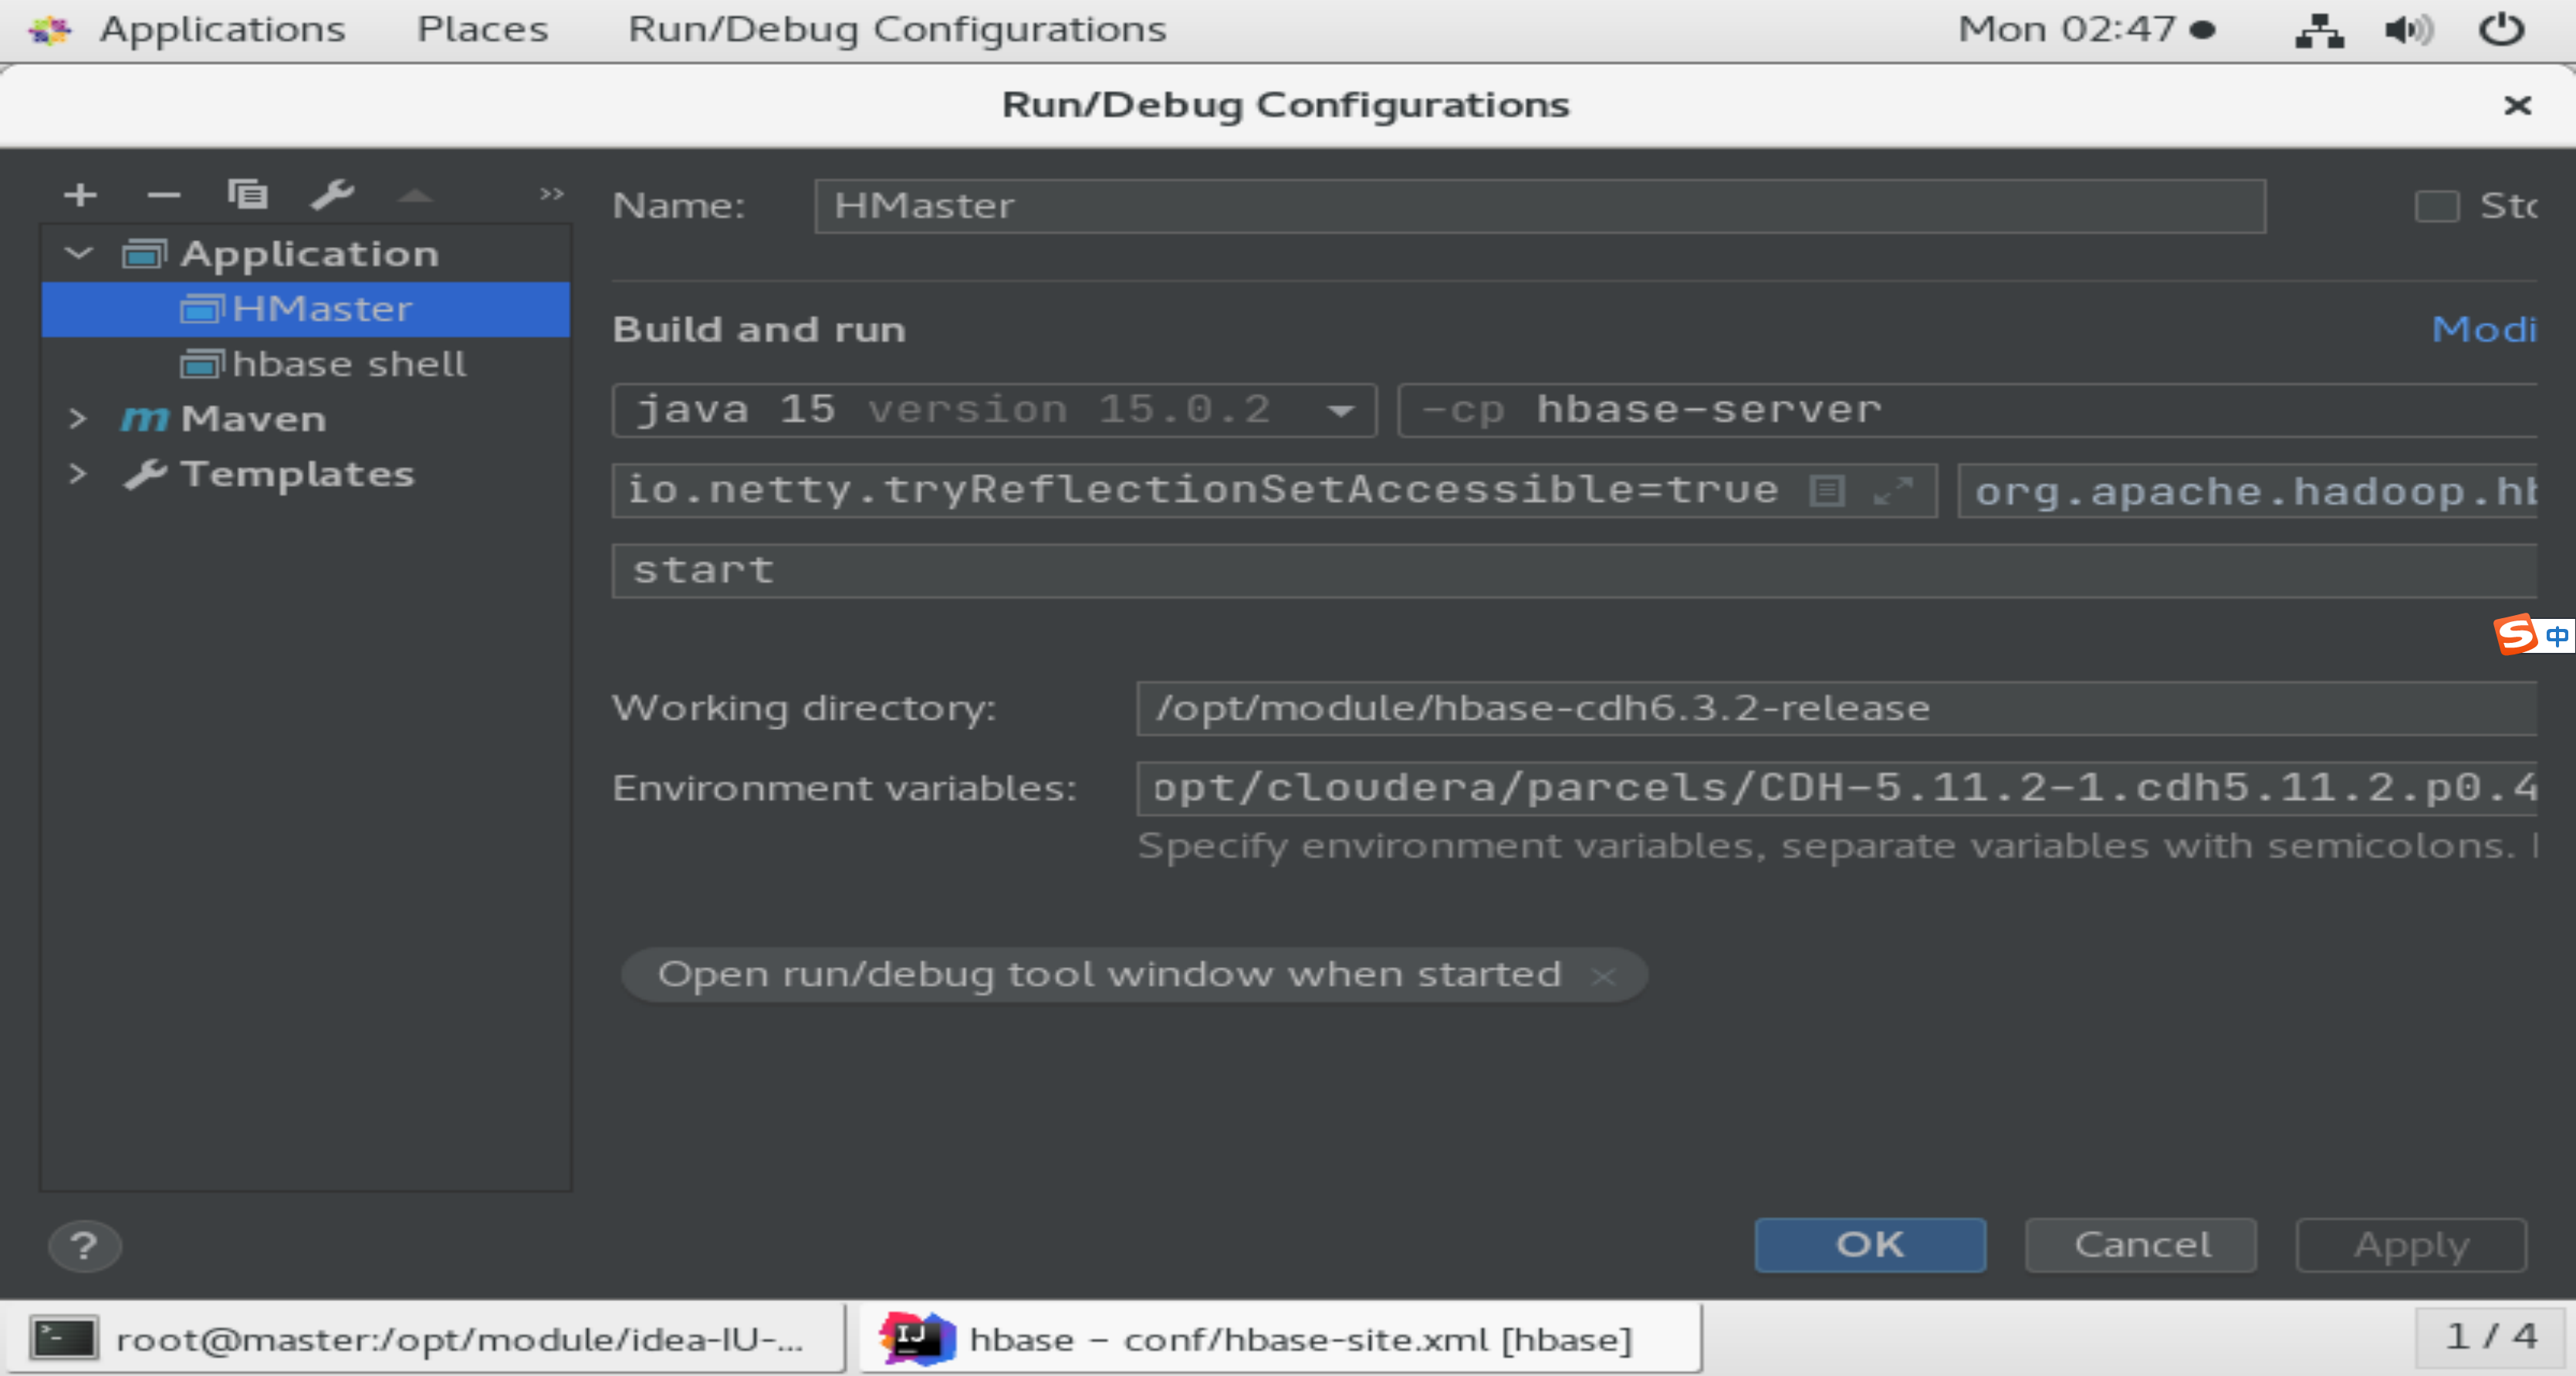Viewport: 2576px width, 1376px height.
Task: Click the Cancel button
Action: tap(2140, 1245)
